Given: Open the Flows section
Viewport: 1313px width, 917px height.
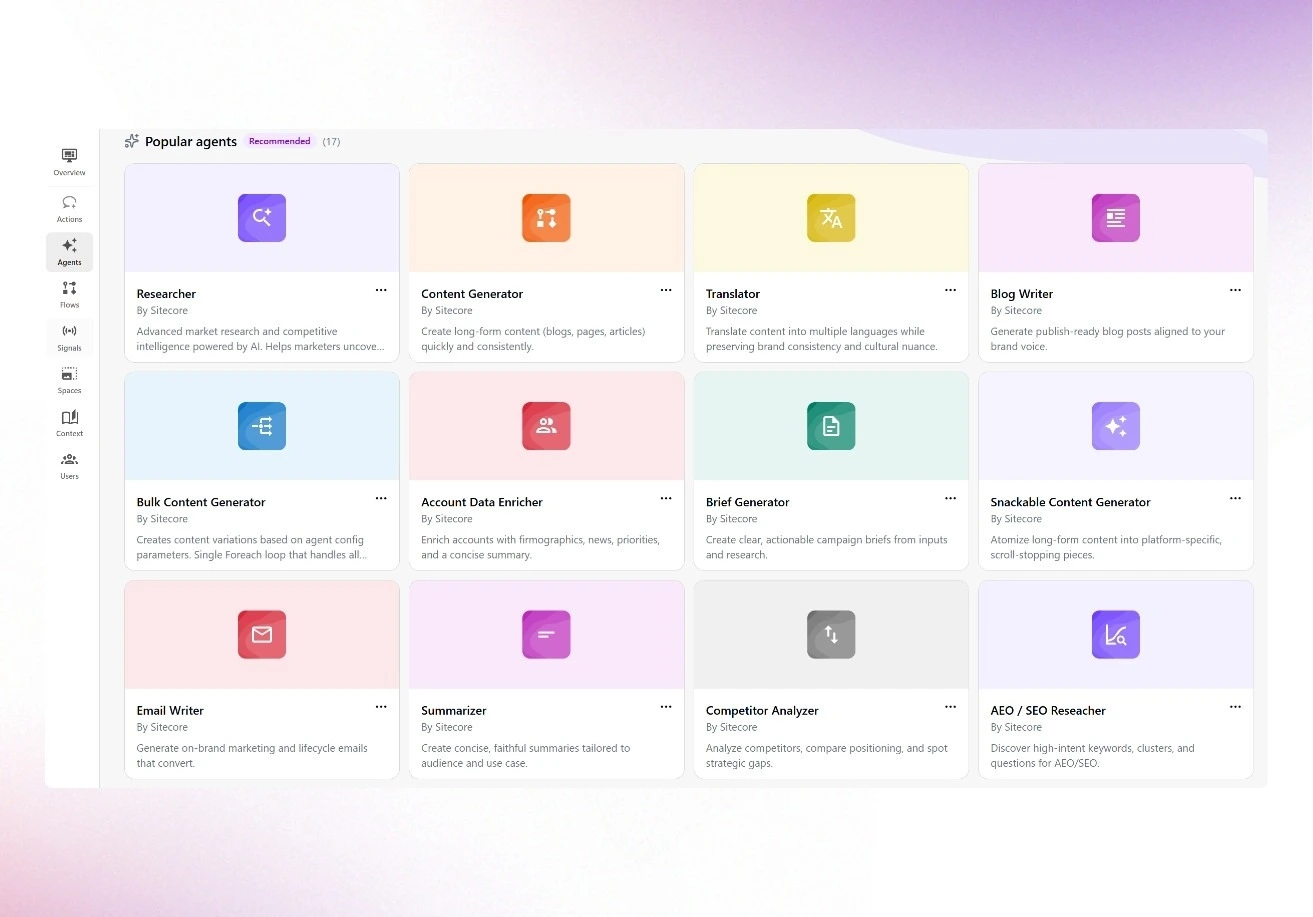Looking at the screenshot, I should pyautogui.click(x=69, y=293).
